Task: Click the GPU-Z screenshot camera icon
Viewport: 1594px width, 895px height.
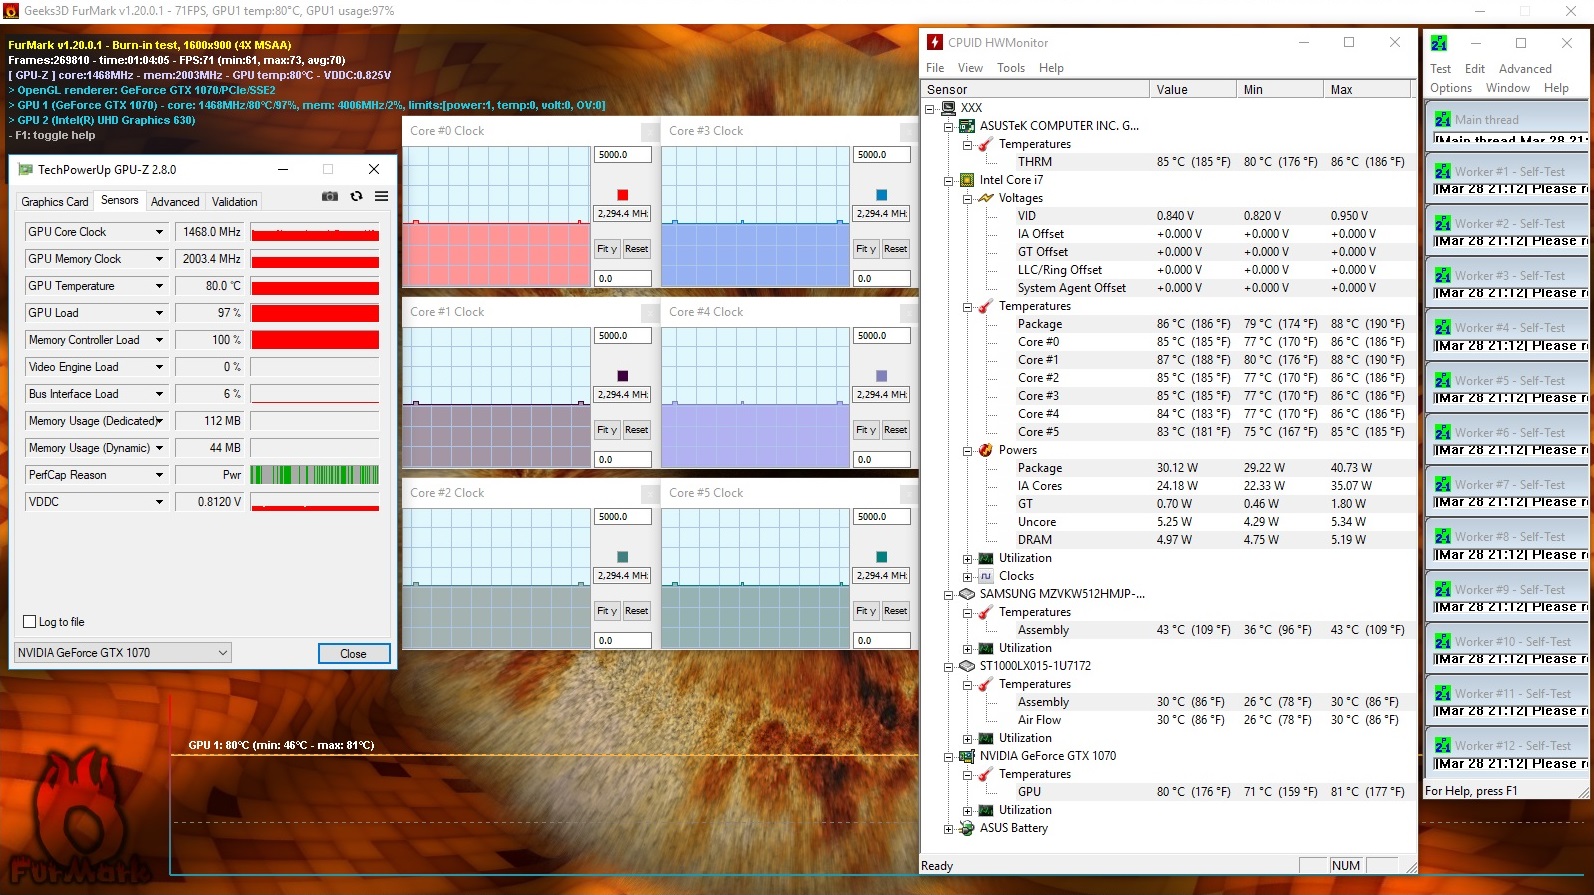Action: tap(329, 197)
